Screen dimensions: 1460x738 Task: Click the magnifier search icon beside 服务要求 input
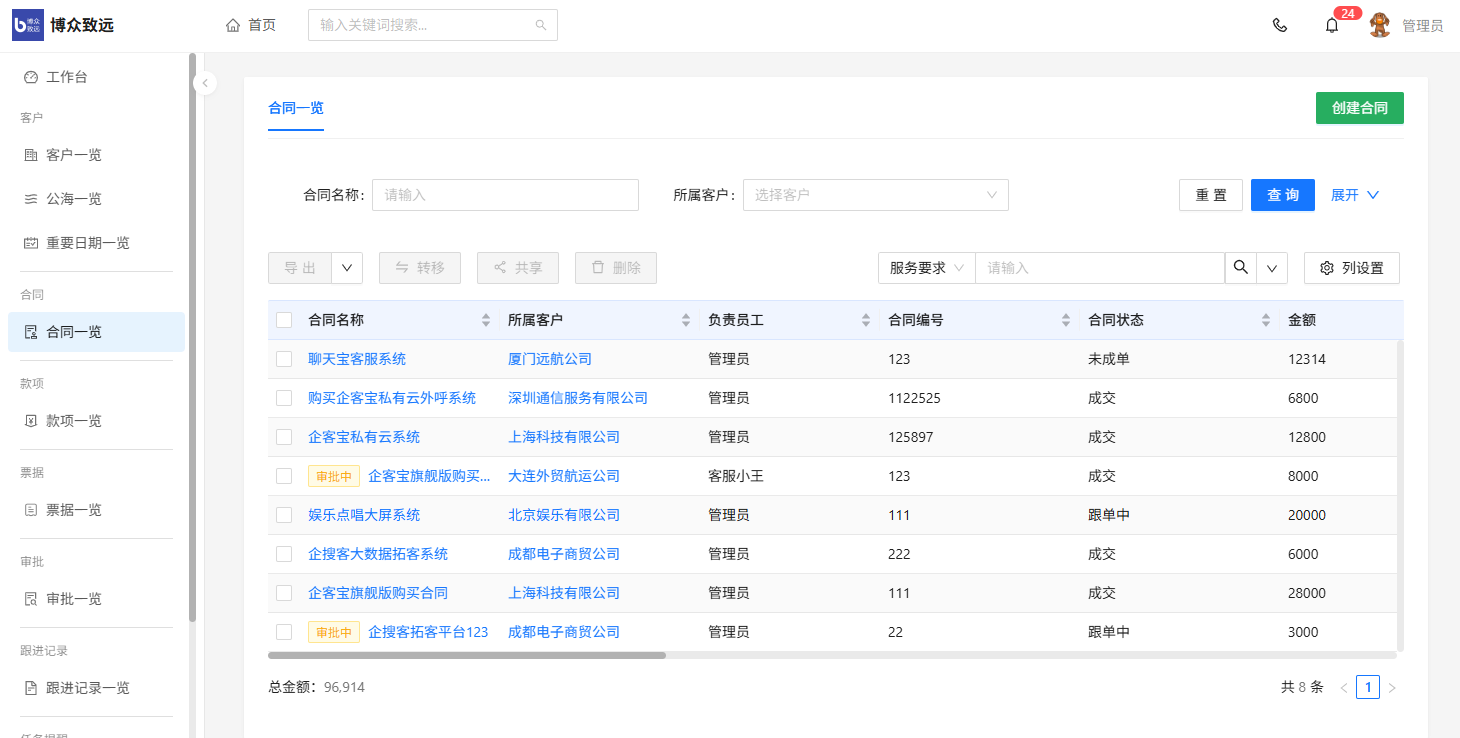1241,268
